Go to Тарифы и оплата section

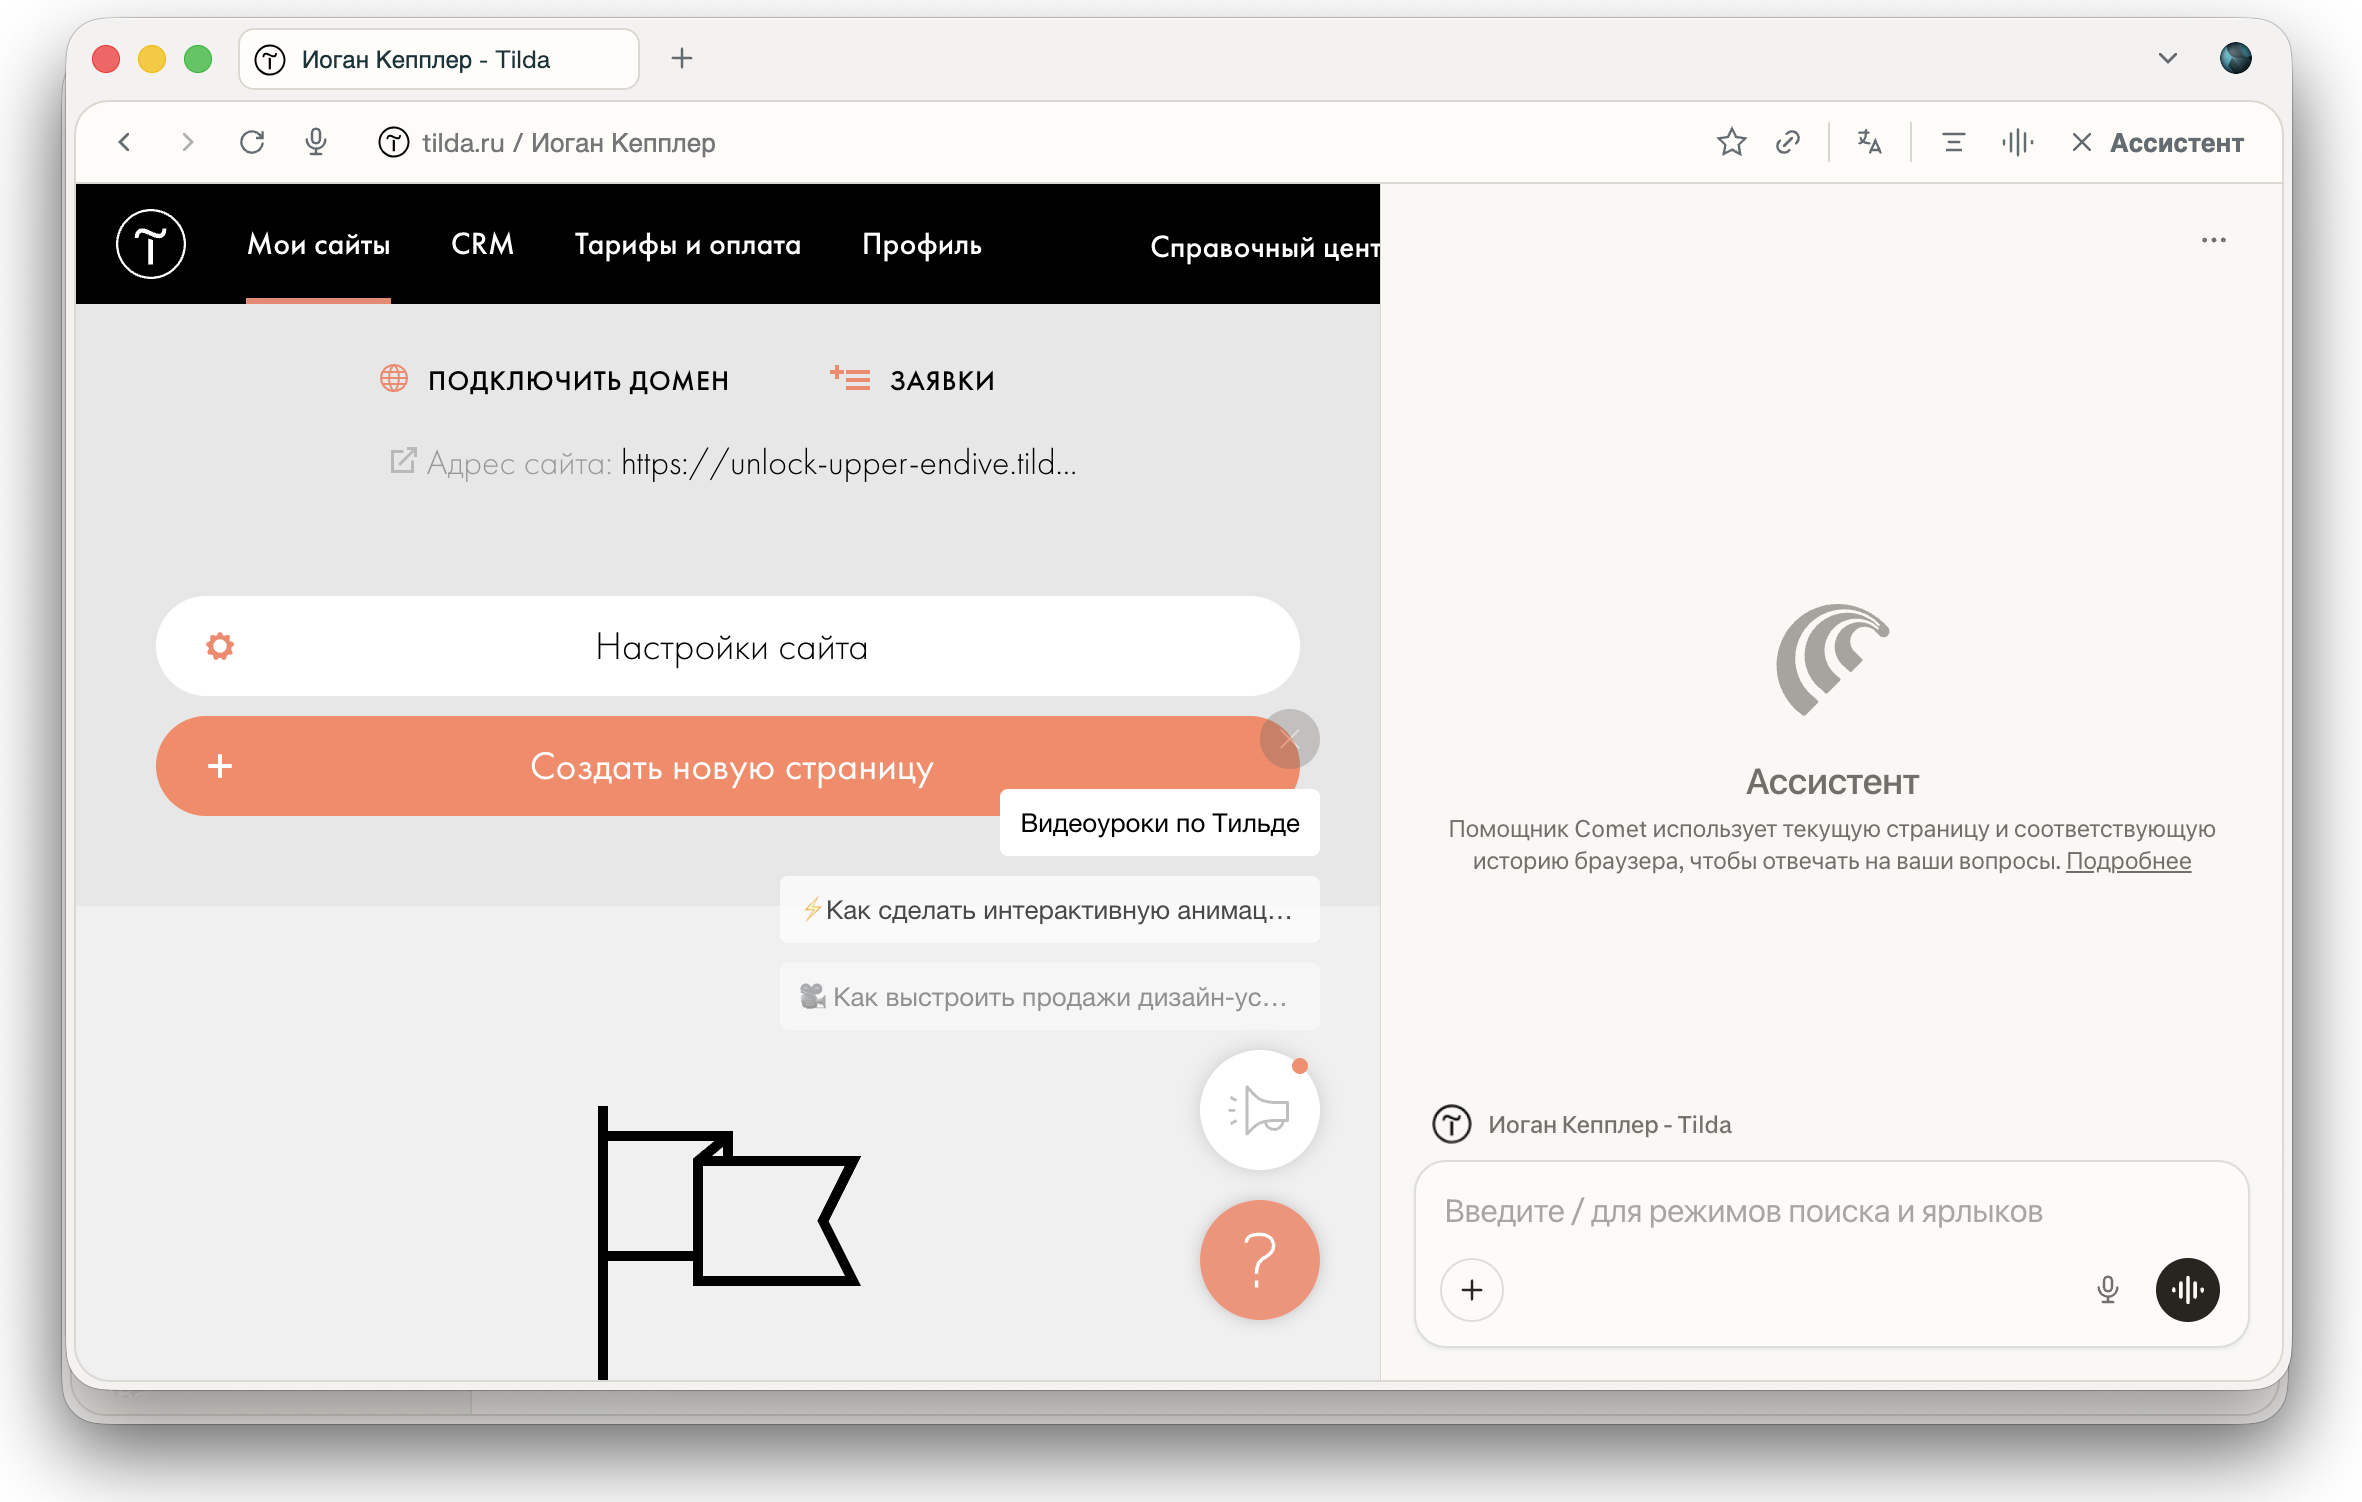coord(688,244)
